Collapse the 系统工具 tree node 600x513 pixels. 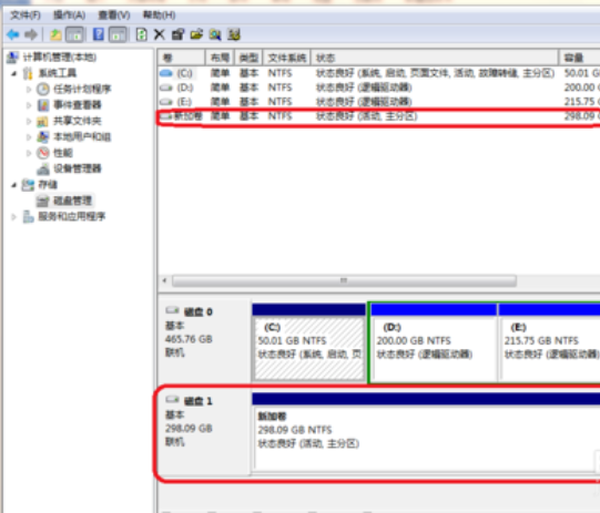(x=13, y=73)
